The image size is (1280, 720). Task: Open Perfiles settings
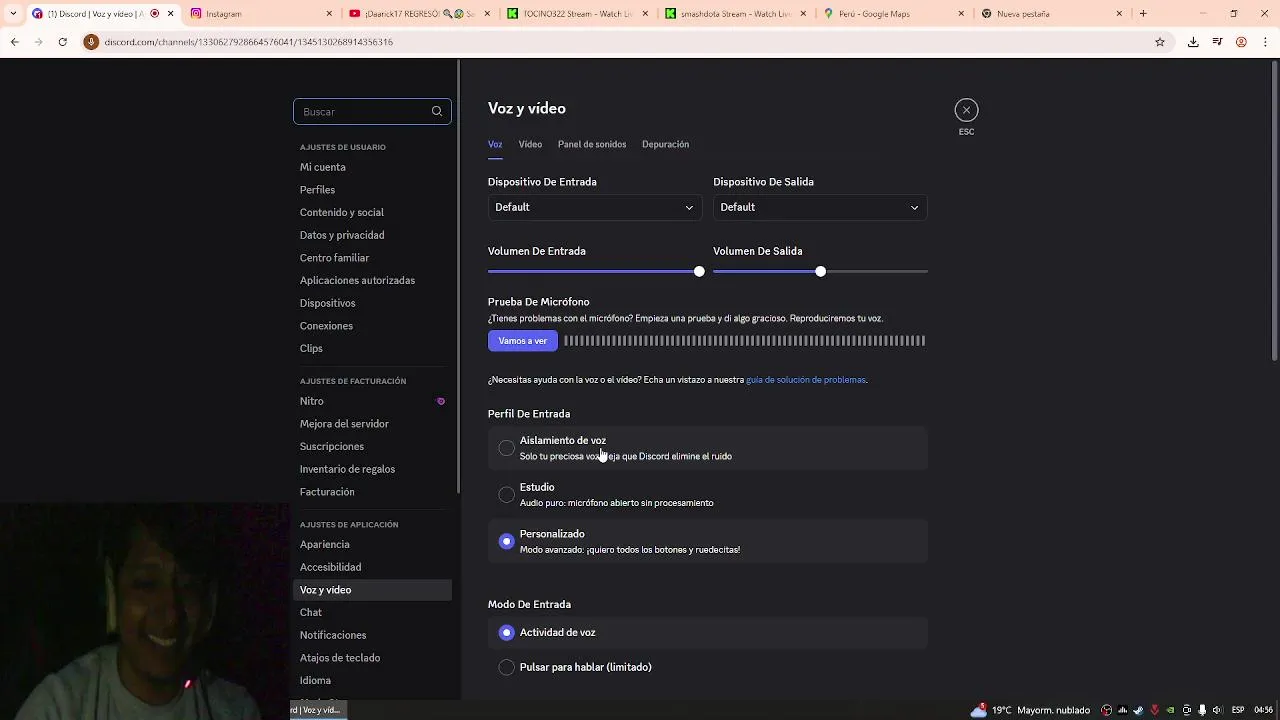(372, 190)
